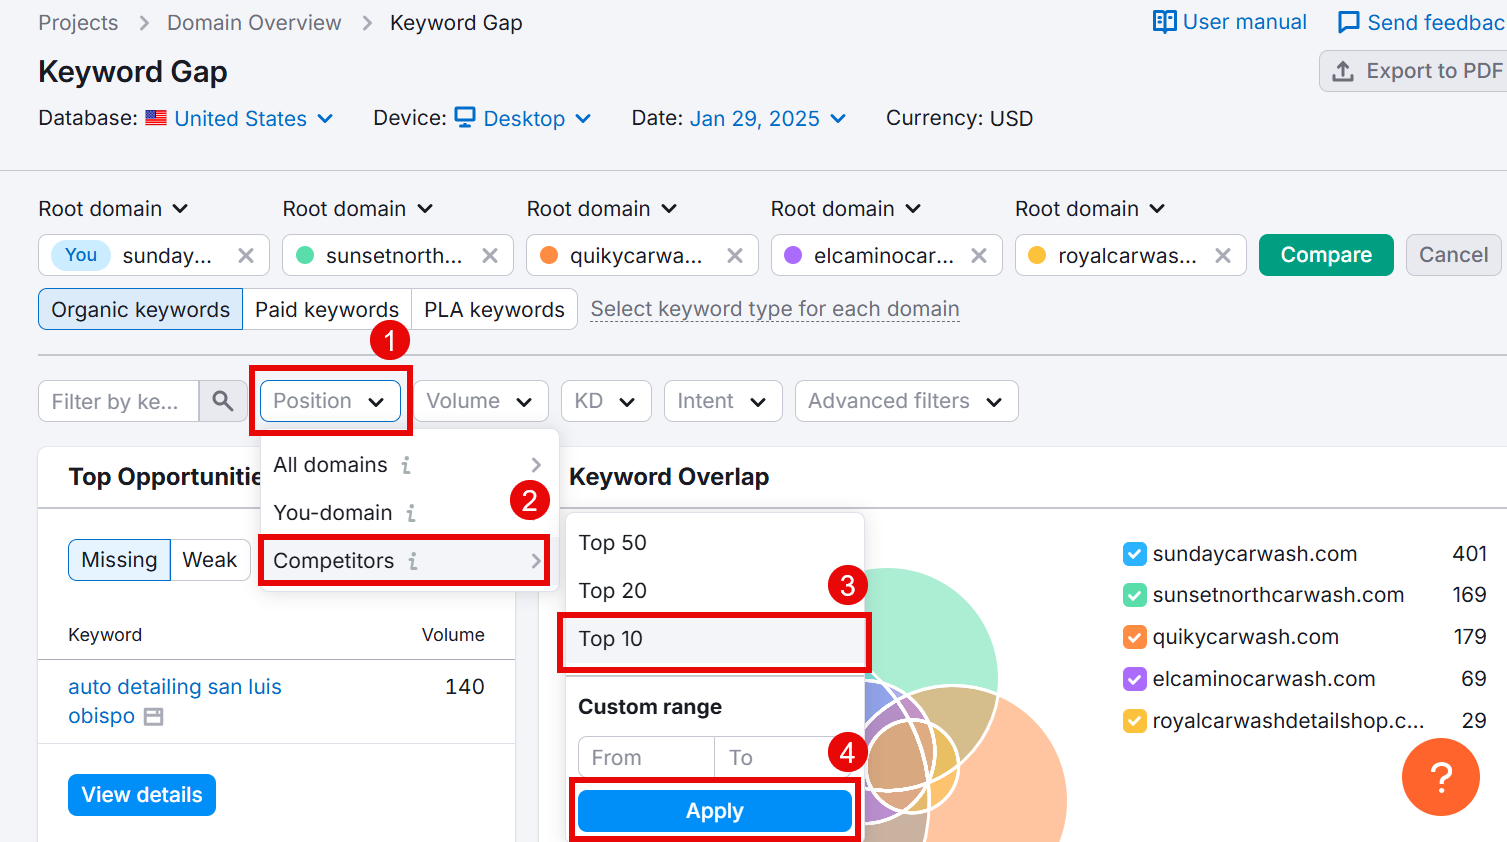Click the orange dot of quikycarwa domain

[x=549, y=255]
